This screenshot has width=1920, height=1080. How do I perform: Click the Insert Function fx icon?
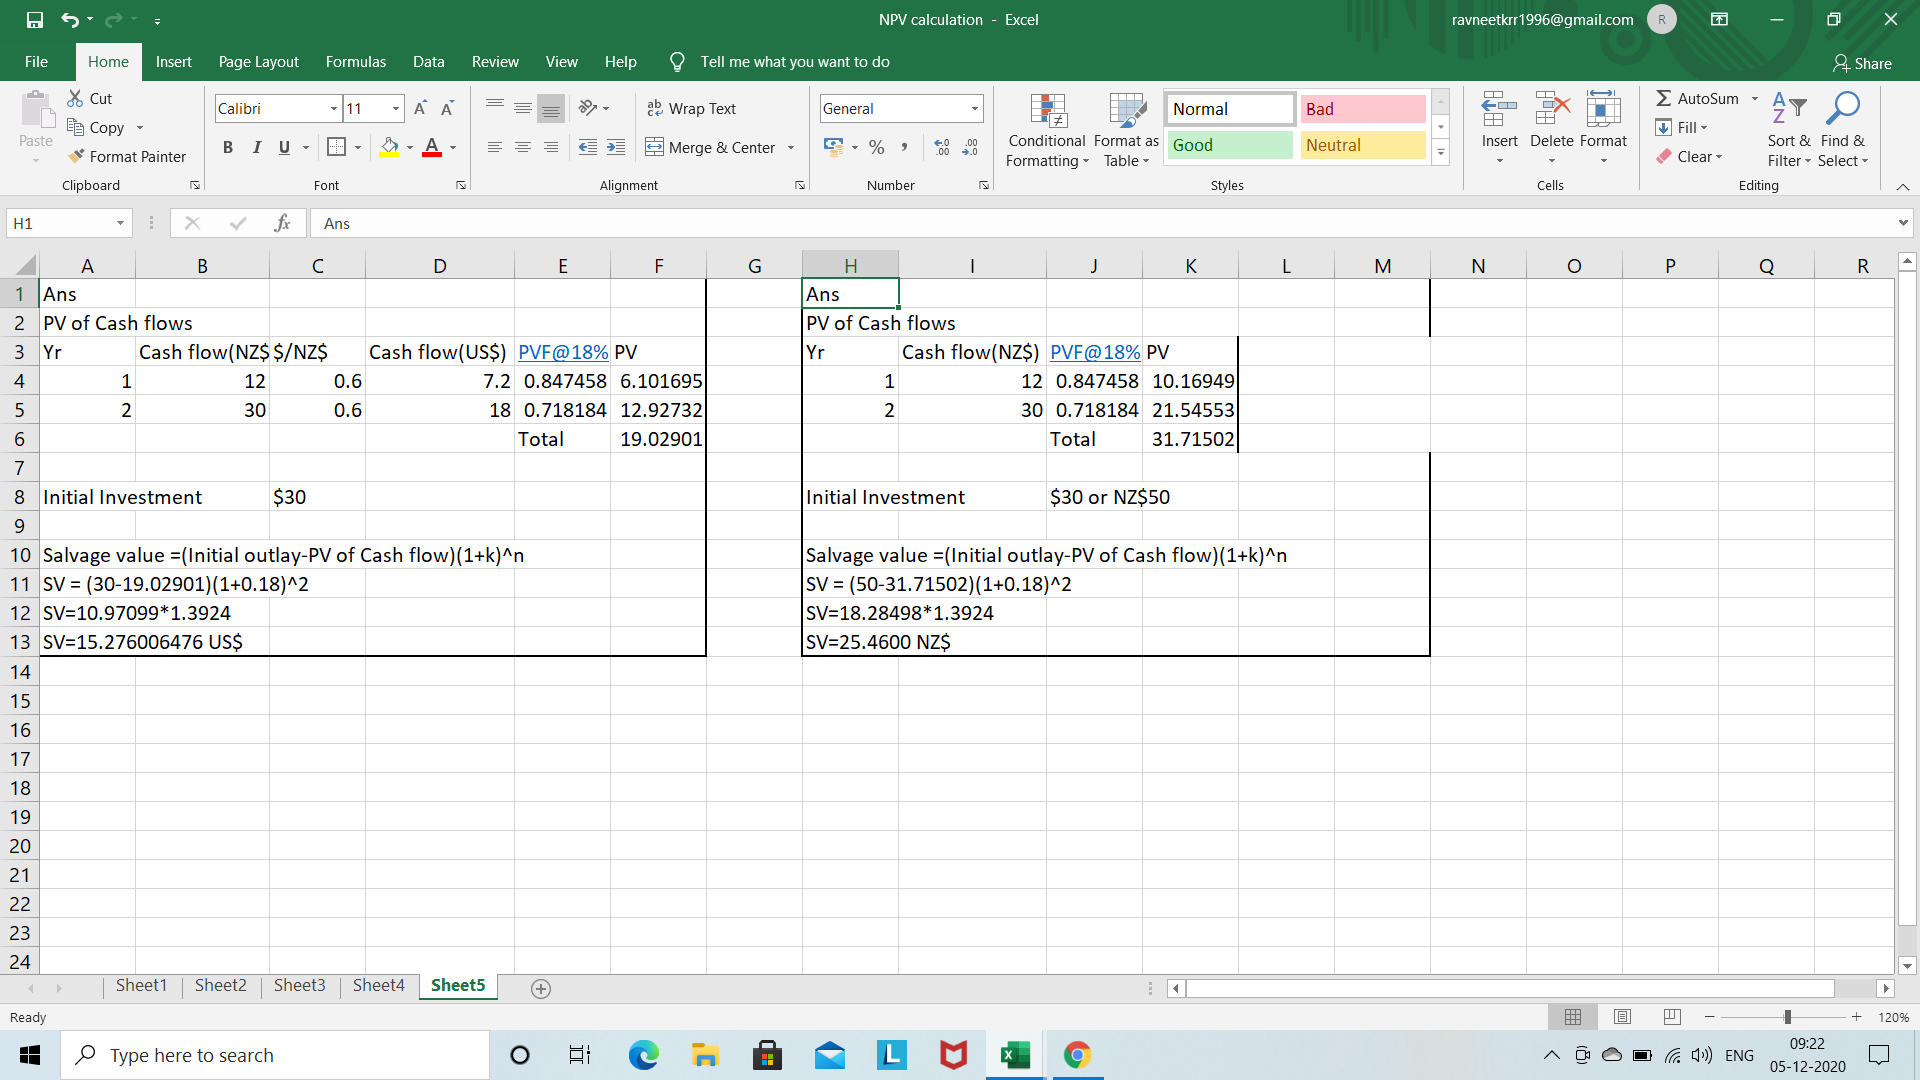pyautogui.click(x=282, y=223)
